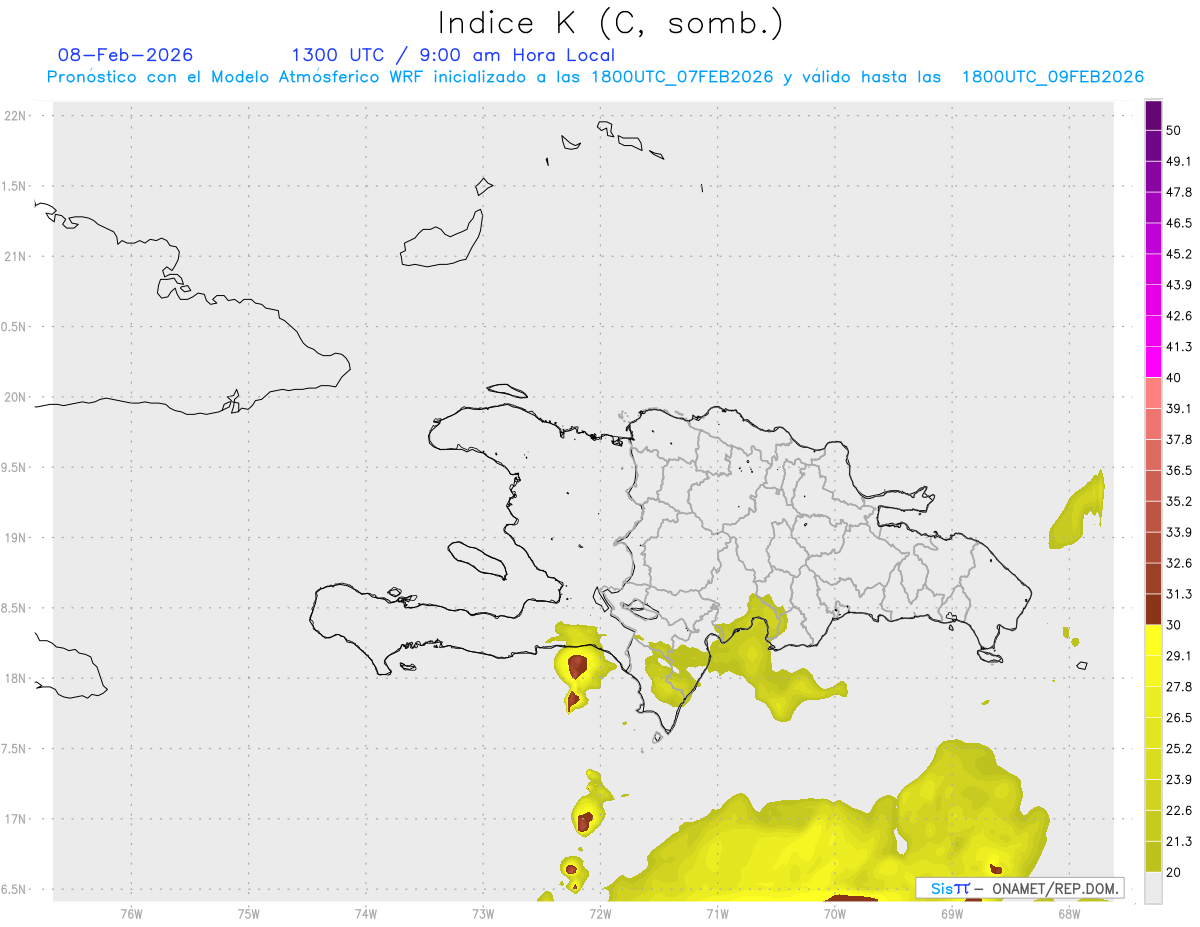Viewport: 1200px width, 927px height.
Task: Click the colorbar value "27.8"
Action: point(1179,687)
